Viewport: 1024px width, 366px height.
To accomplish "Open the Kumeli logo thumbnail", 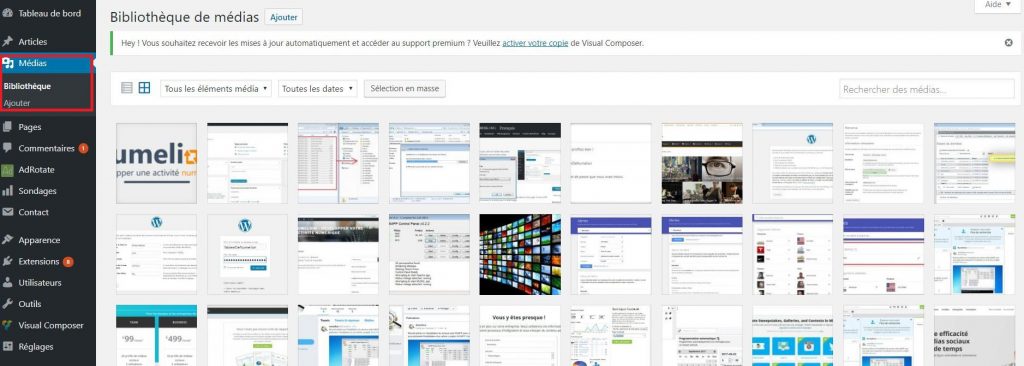I will pyautogui.click(x=156, y=163).
